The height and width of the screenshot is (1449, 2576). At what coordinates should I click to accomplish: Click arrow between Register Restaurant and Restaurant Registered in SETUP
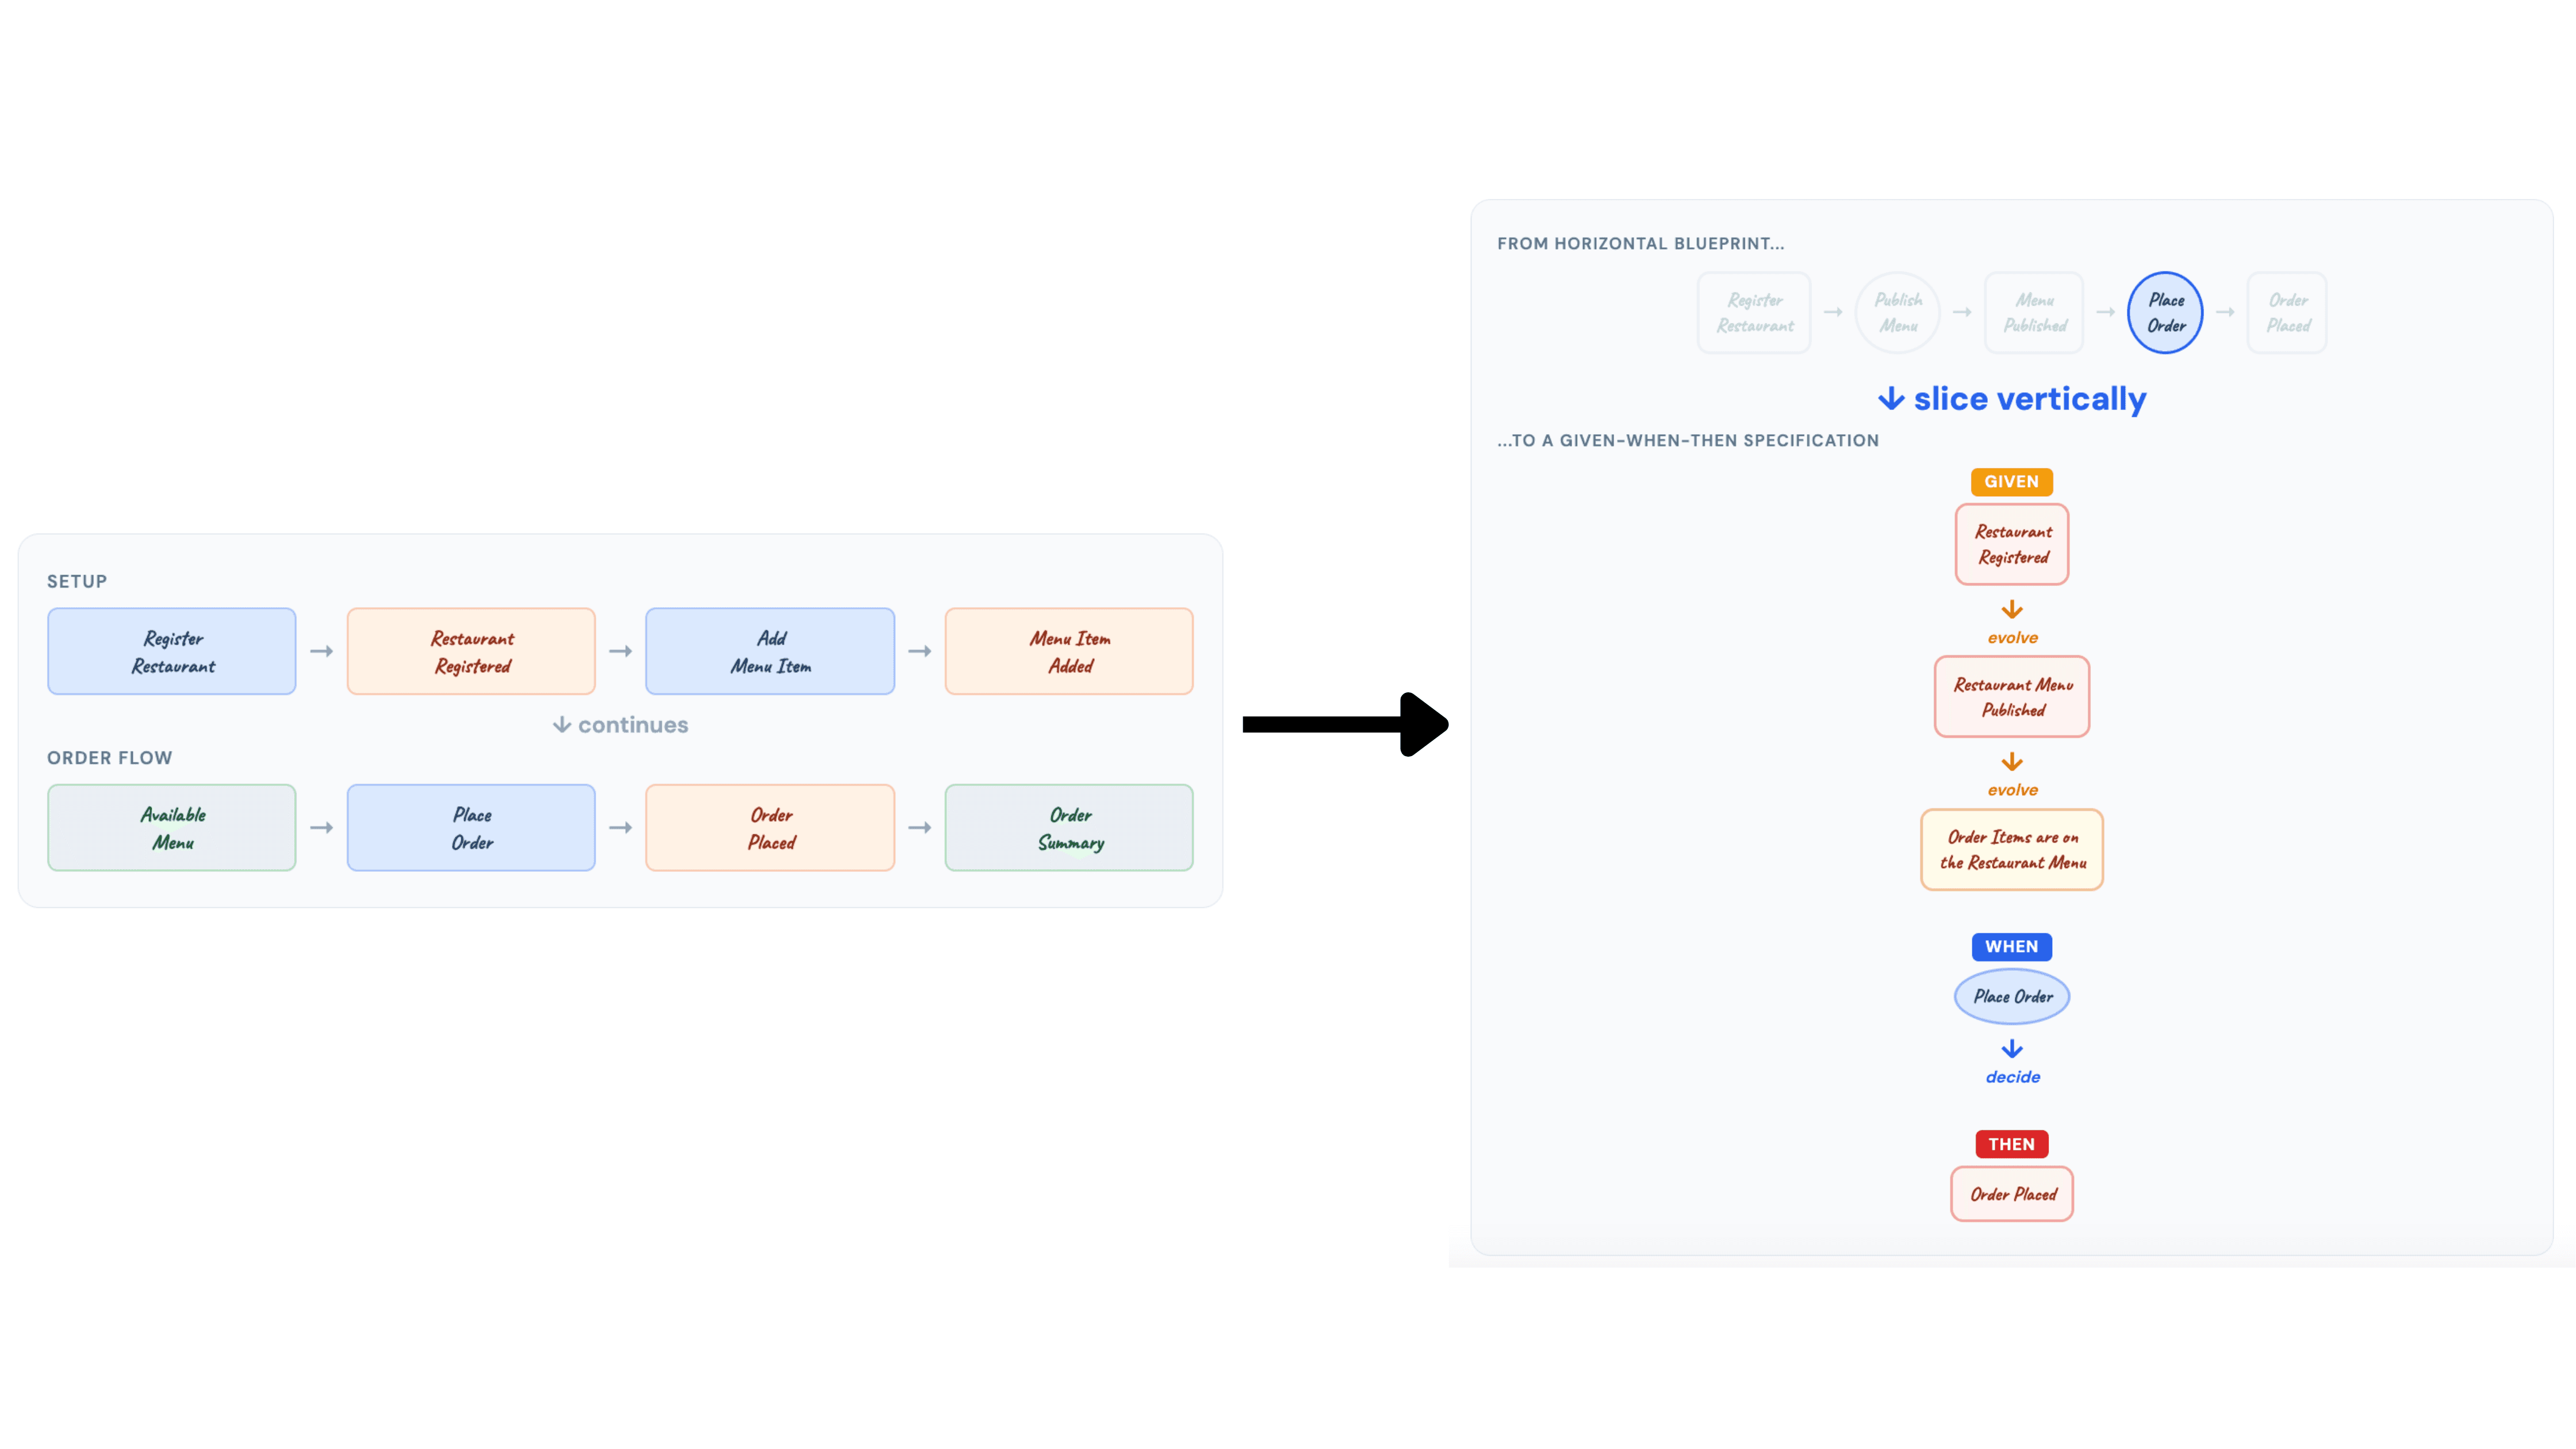321,651
